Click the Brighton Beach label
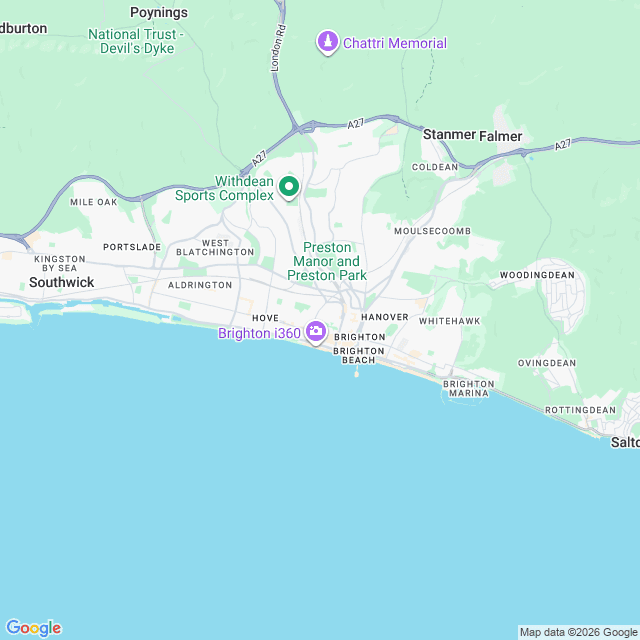 point(359,356)
